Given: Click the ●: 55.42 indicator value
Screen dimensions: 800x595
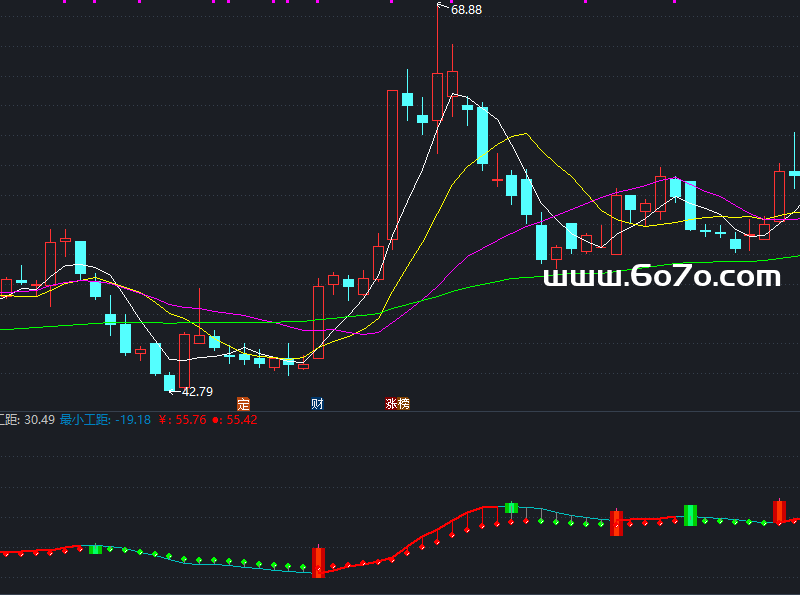Looking at the screenshot, I should click(235, 420).
